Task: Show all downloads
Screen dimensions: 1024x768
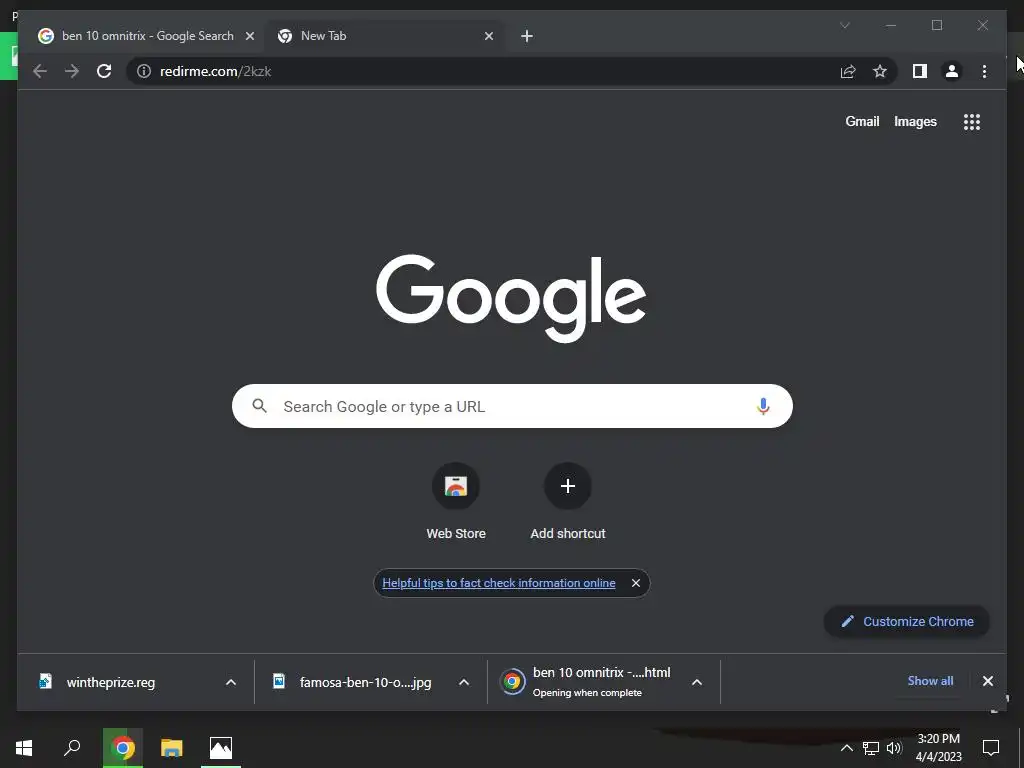Action: tap(930, 681)
